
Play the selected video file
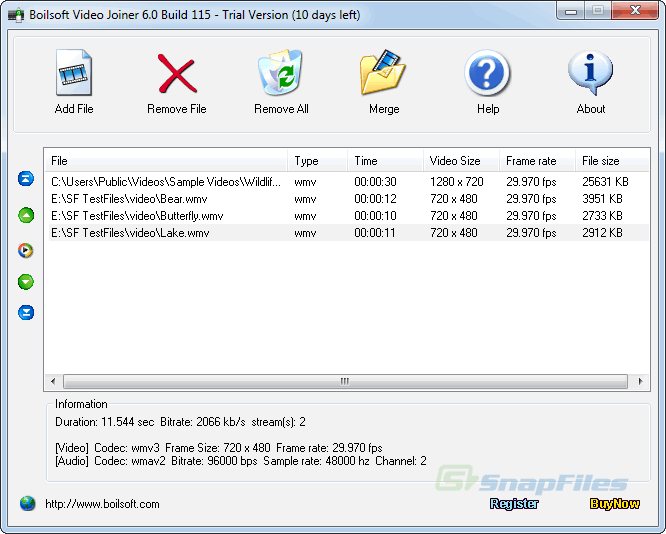click(x=25, y=250)
